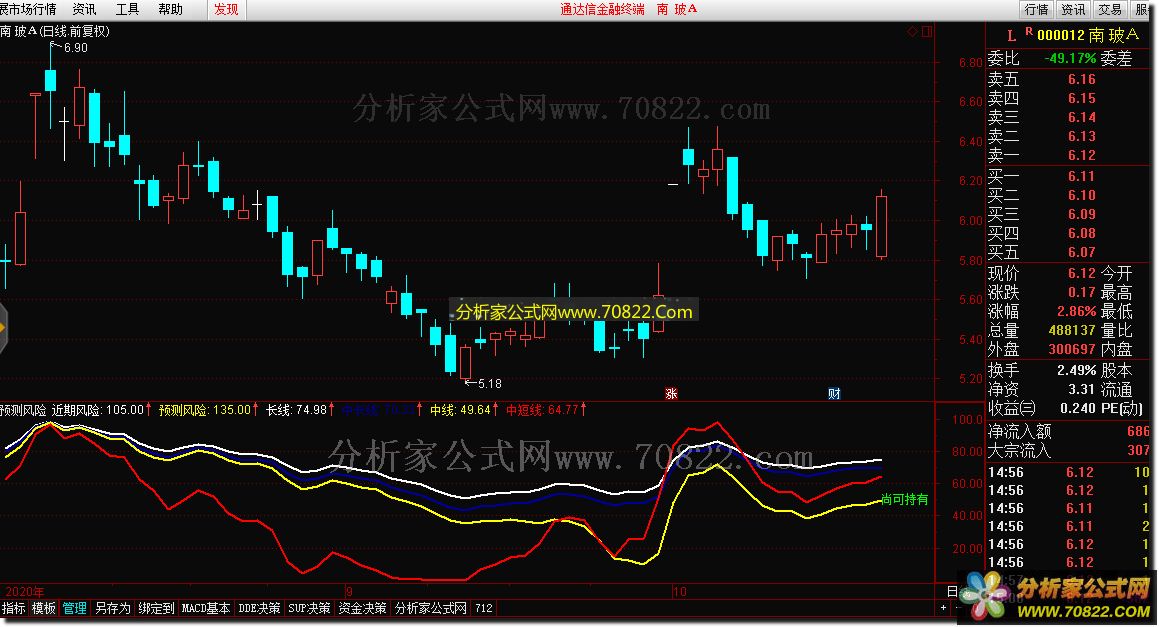The width and height of the screenshot is (1159, 627).
Task: Open the 工具 menu
Action: [x=127, y=10]
